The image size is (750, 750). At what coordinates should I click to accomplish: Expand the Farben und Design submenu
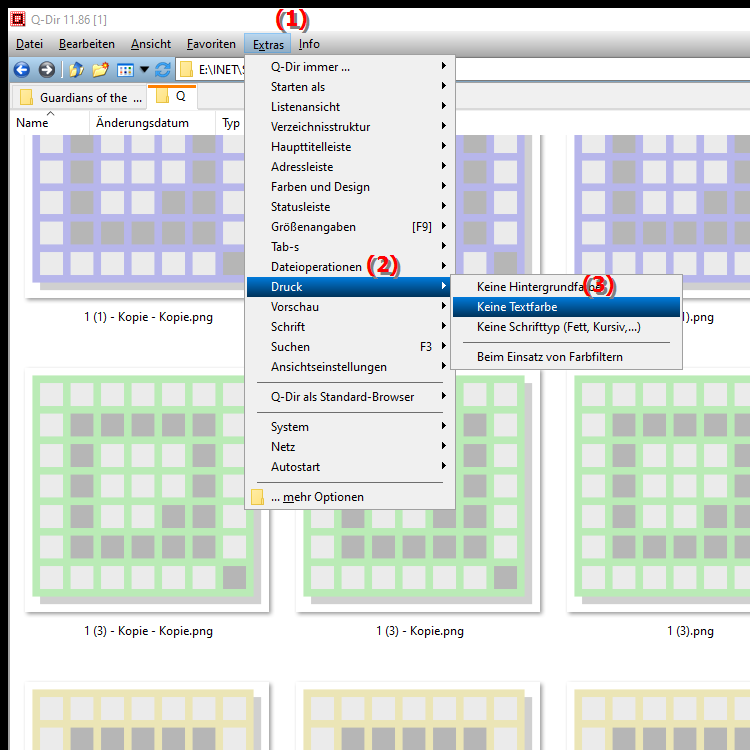pyautogui.click(x=349, y=187)
